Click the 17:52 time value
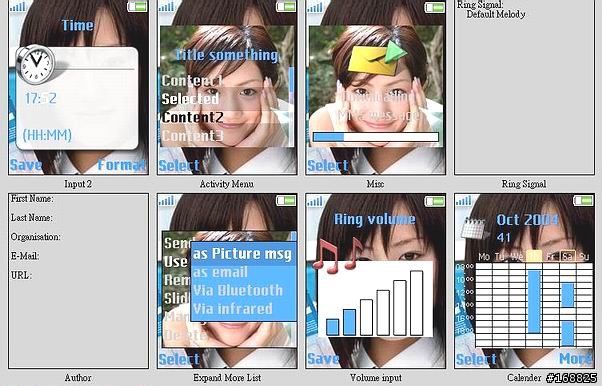 41,99
